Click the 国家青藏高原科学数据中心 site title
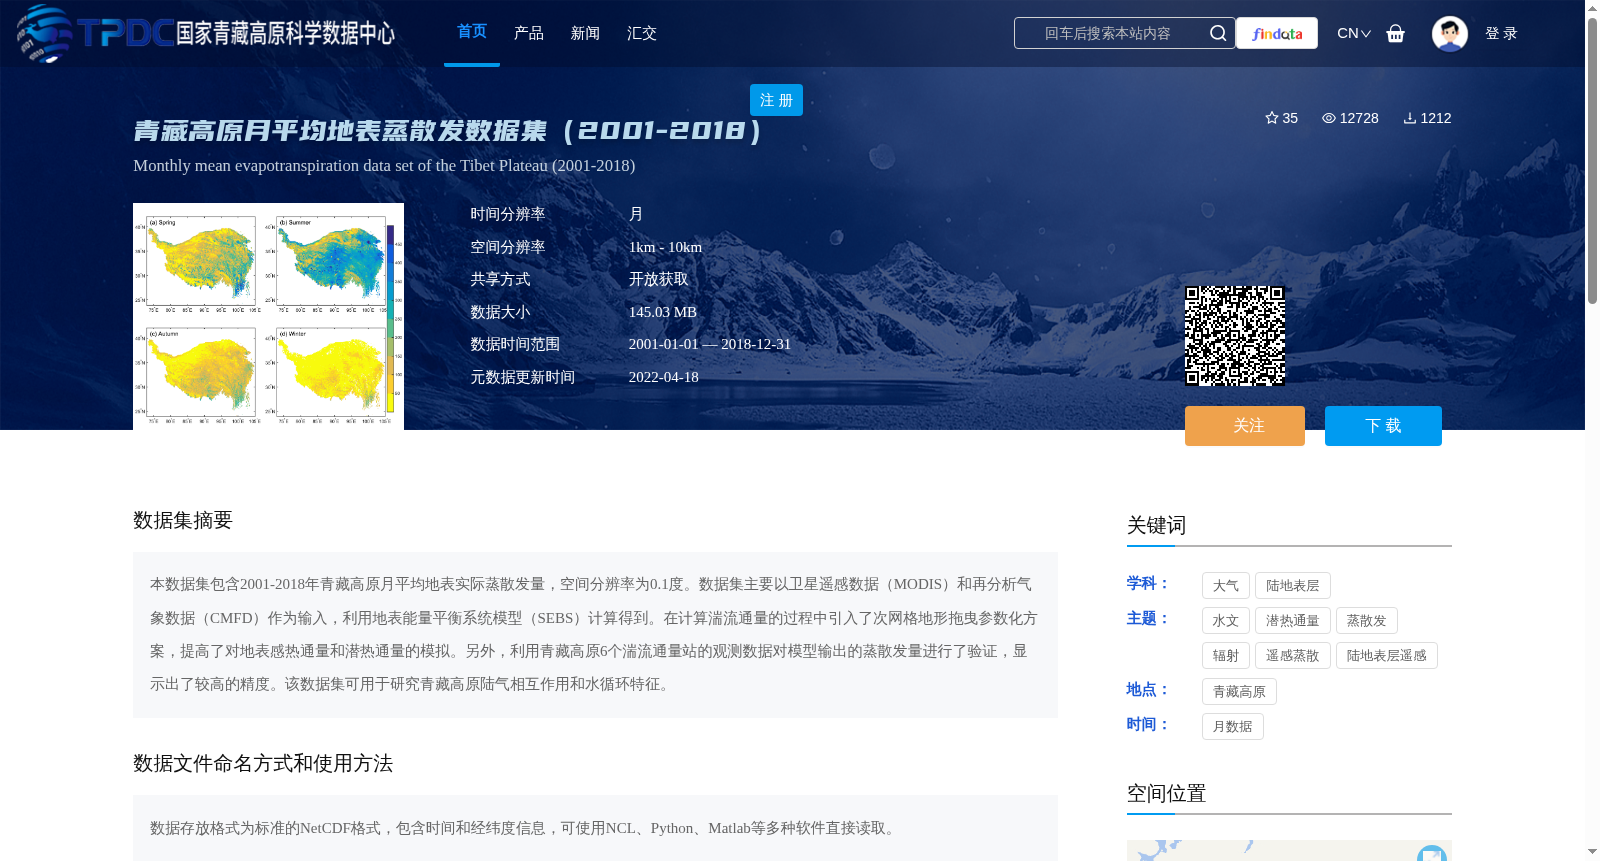The image size is (1600, 861). pos(286,33)
